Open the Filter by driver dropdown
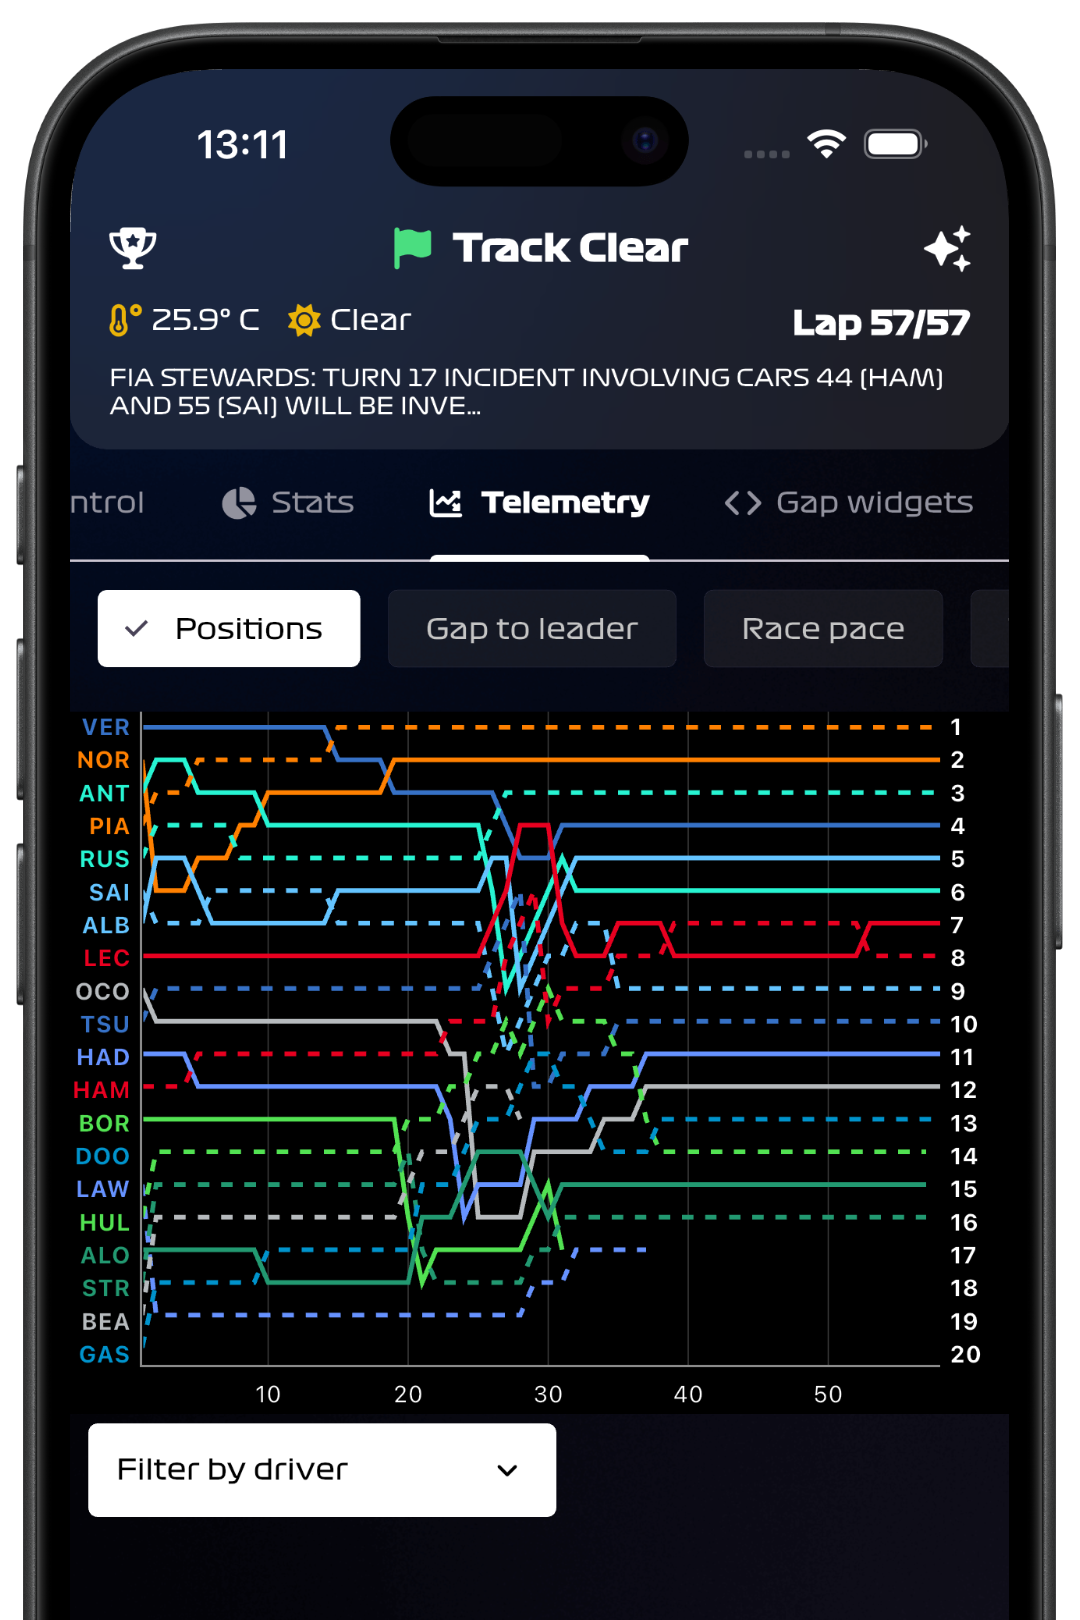The width and height of the screenshot is (1080, 1620). 322,1470
